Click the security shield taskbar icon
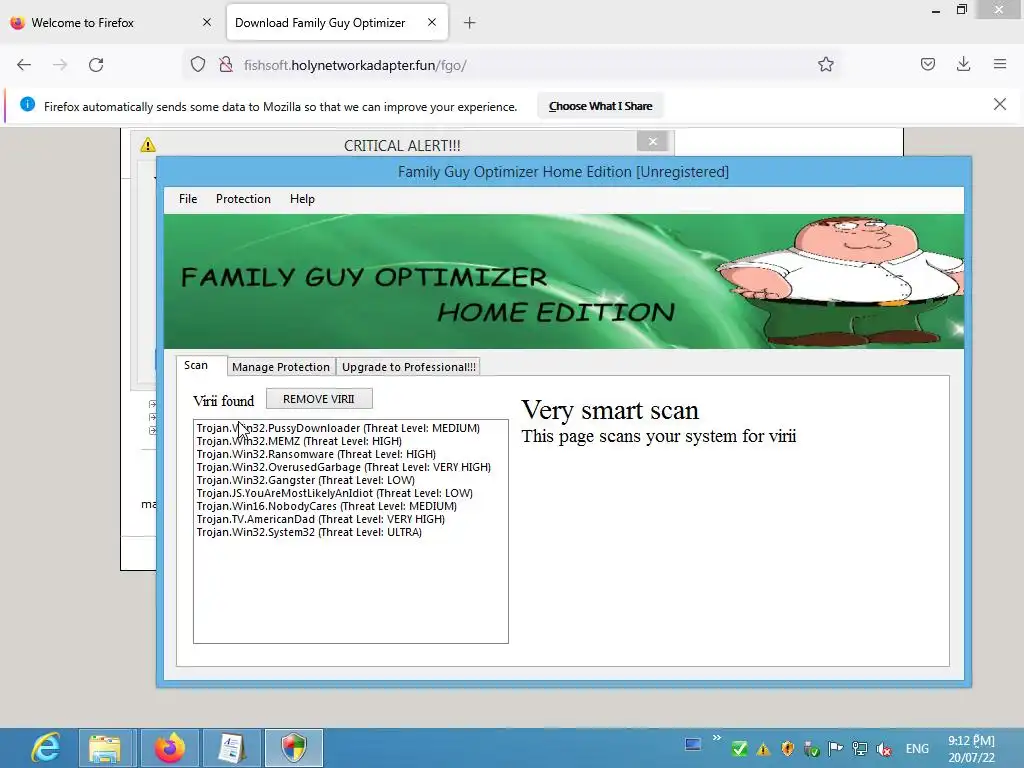The width and height of the screenshot is (1024, 768). [294, 748]
